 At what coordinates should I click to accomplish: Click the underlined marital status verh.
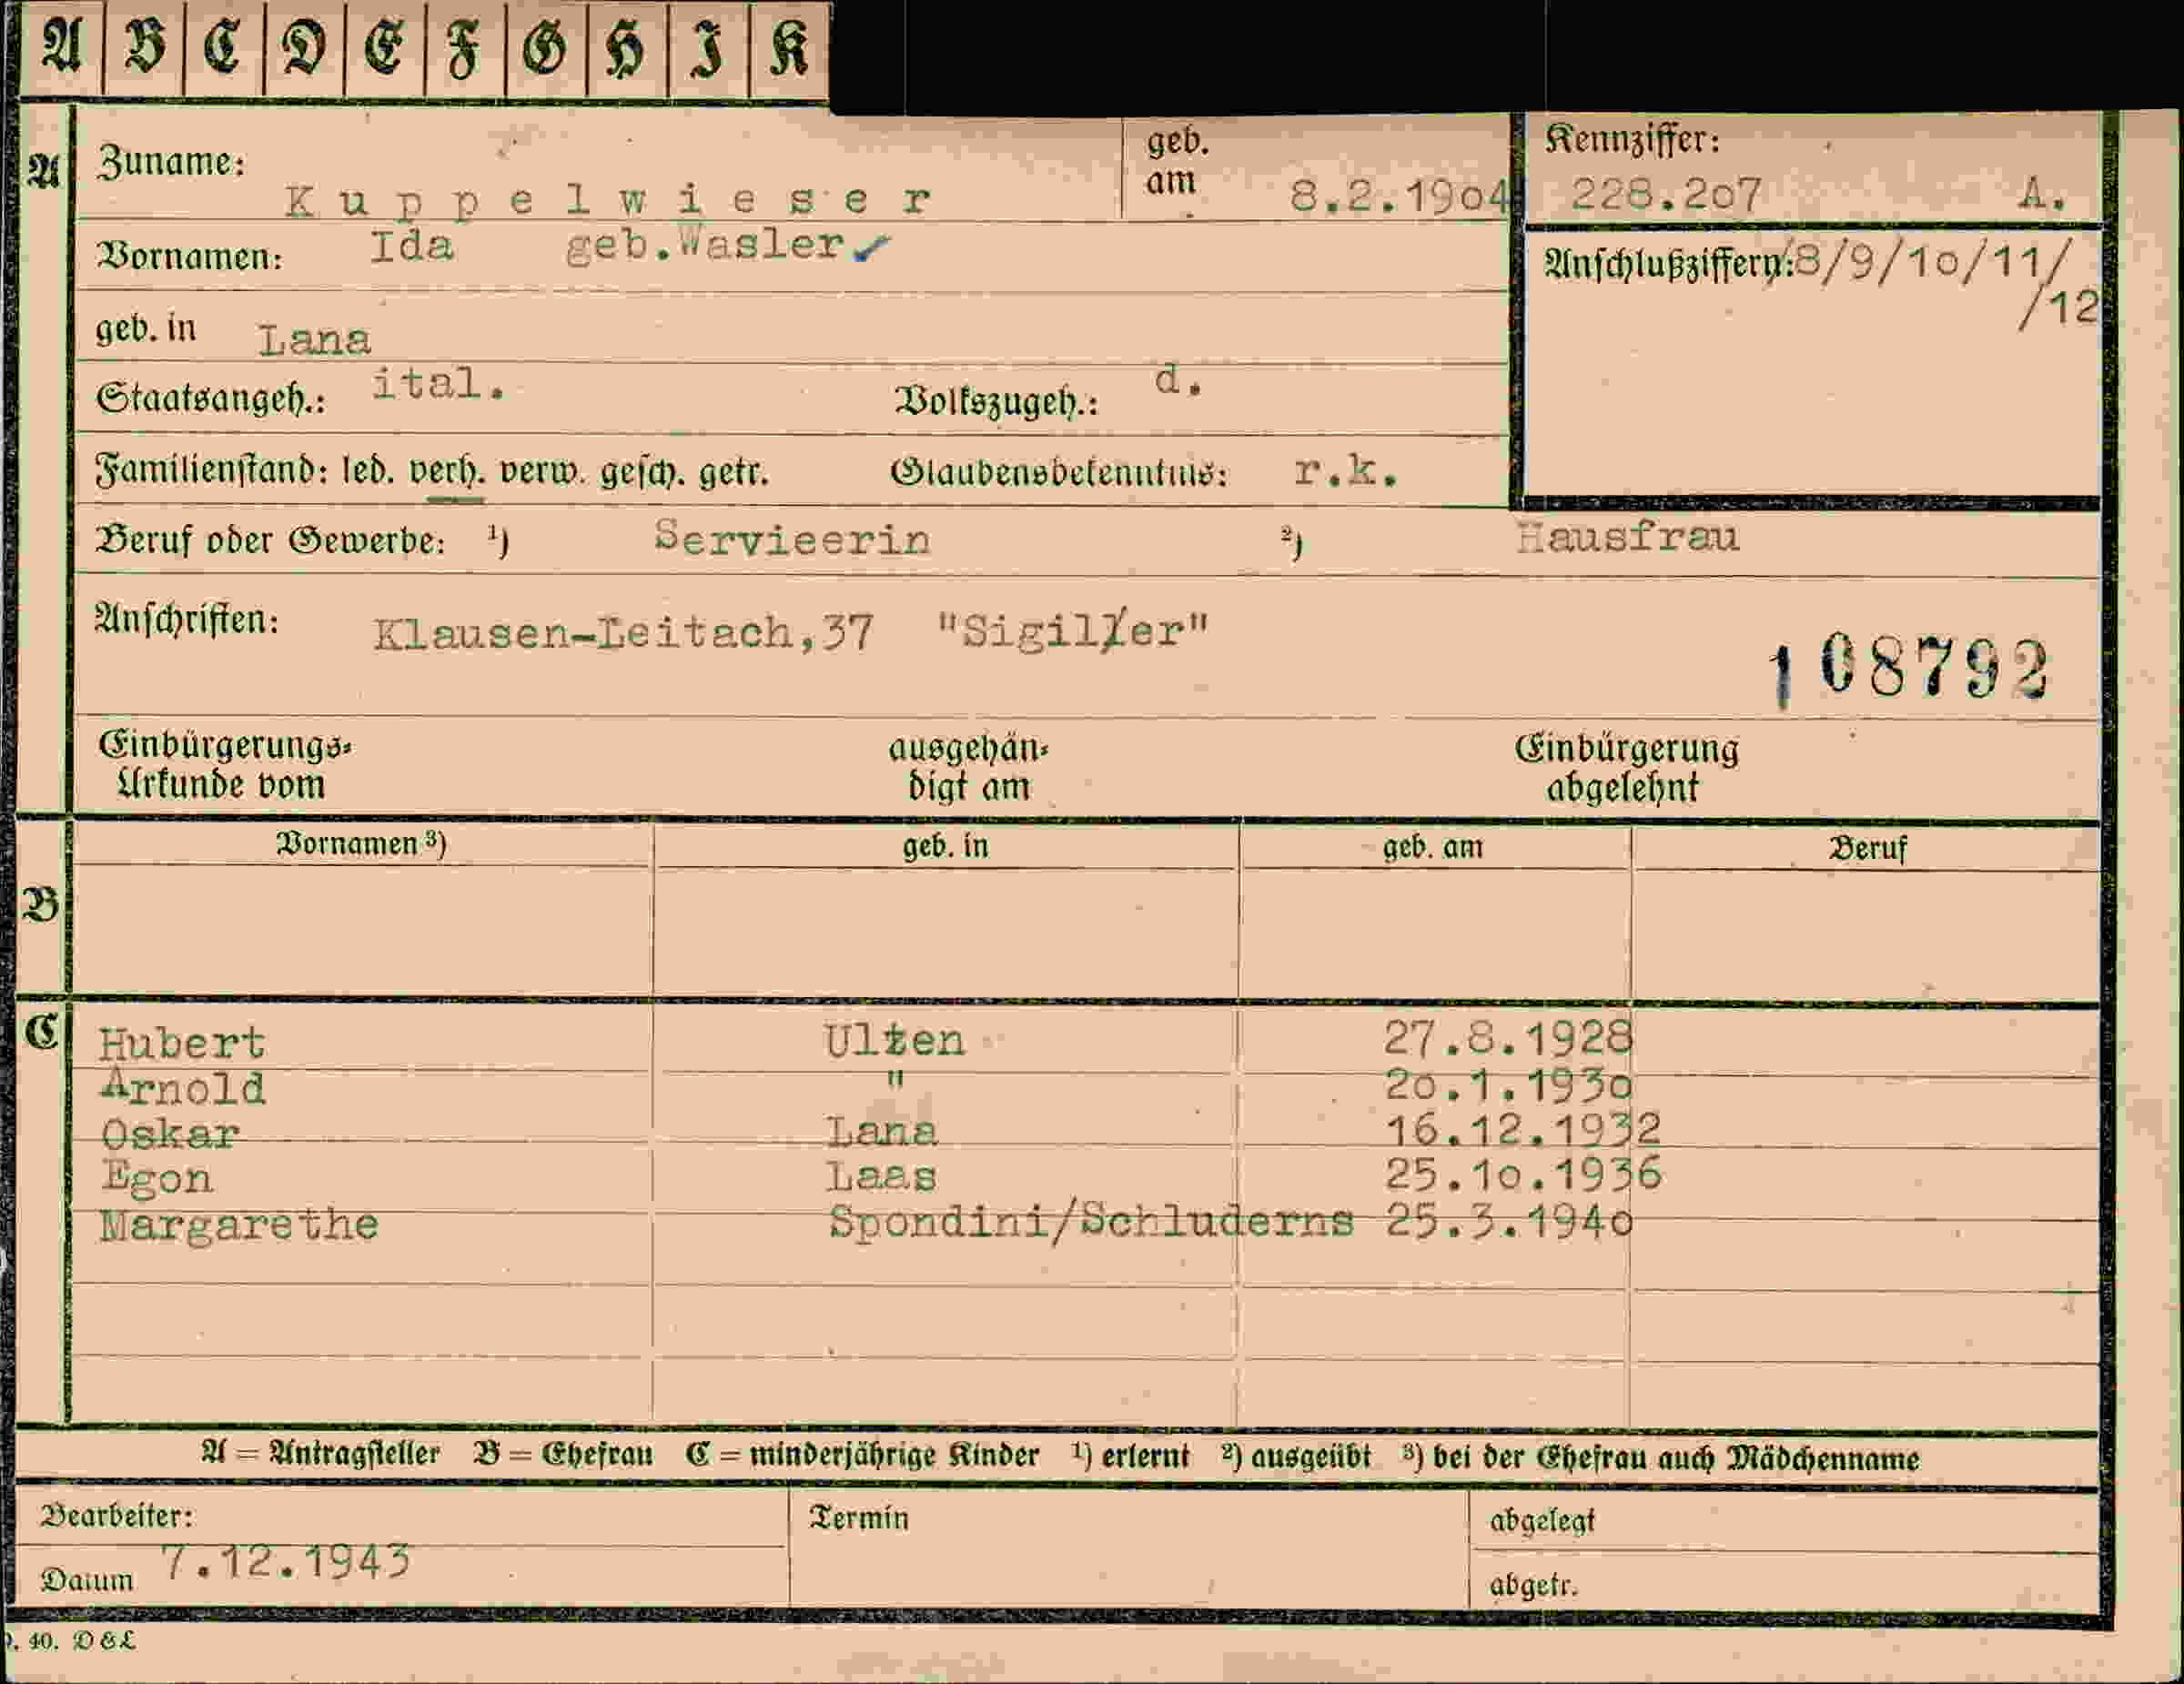[x=448, y=471]
